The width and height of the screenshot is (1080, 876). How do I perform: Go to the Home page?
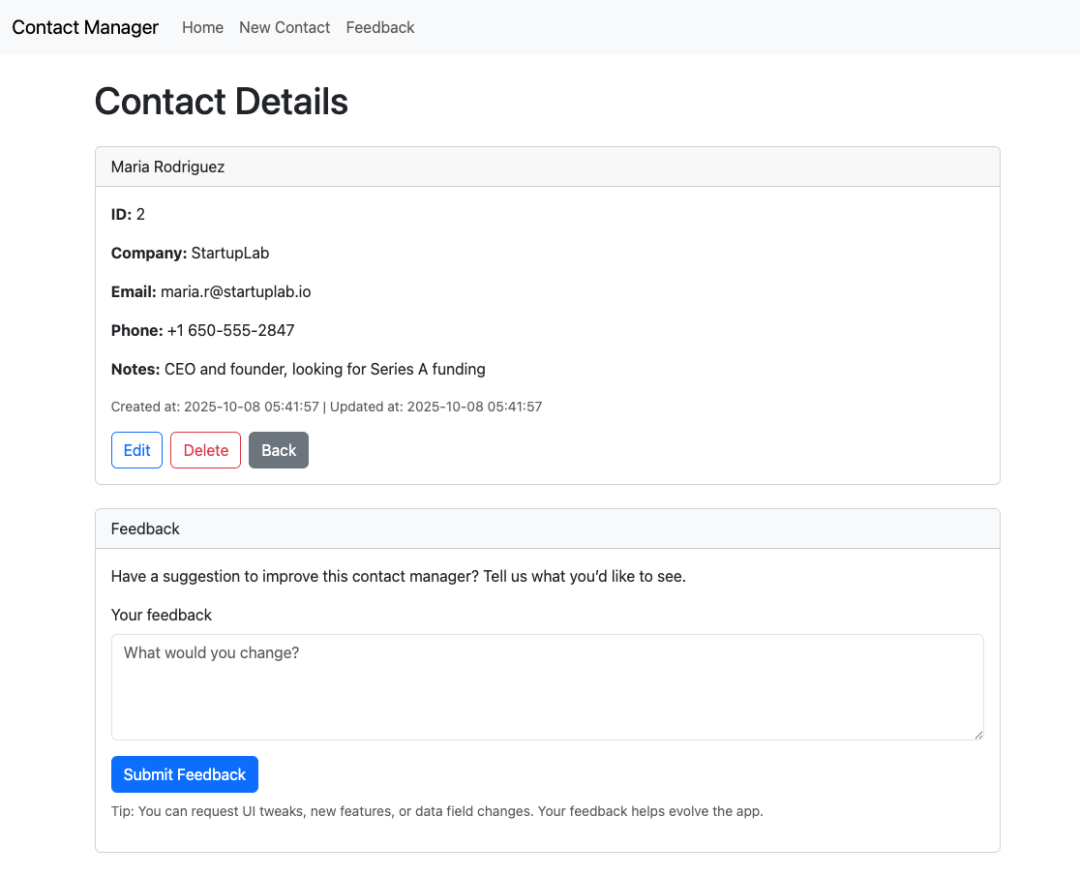pos(202,27)
